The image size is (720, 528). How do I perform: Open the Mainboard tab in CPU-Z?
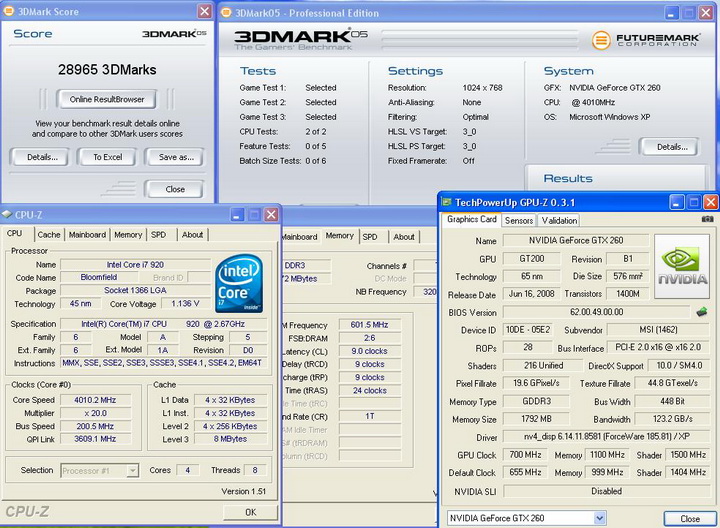click(87, 235)
